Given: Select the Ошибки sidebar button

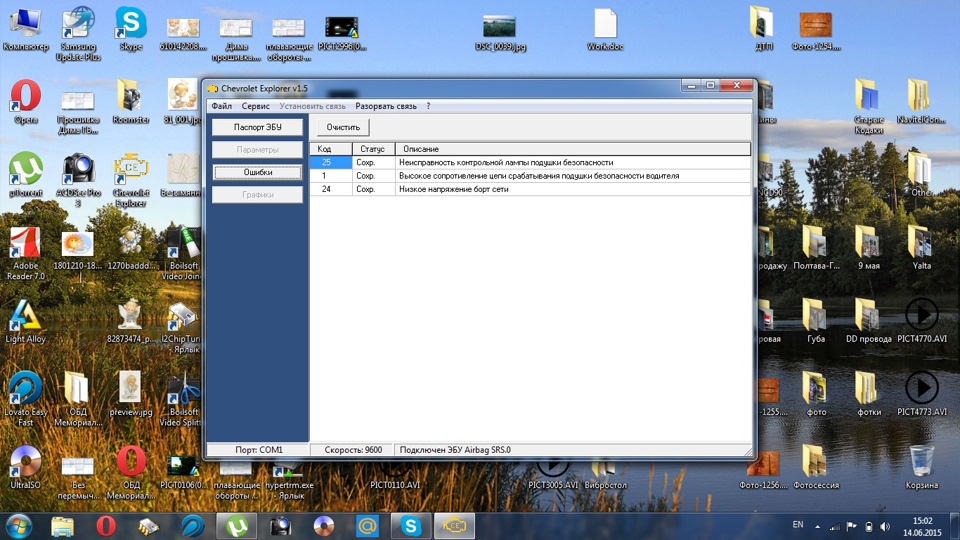Looking at the screenshot, I should click(257, 172).
